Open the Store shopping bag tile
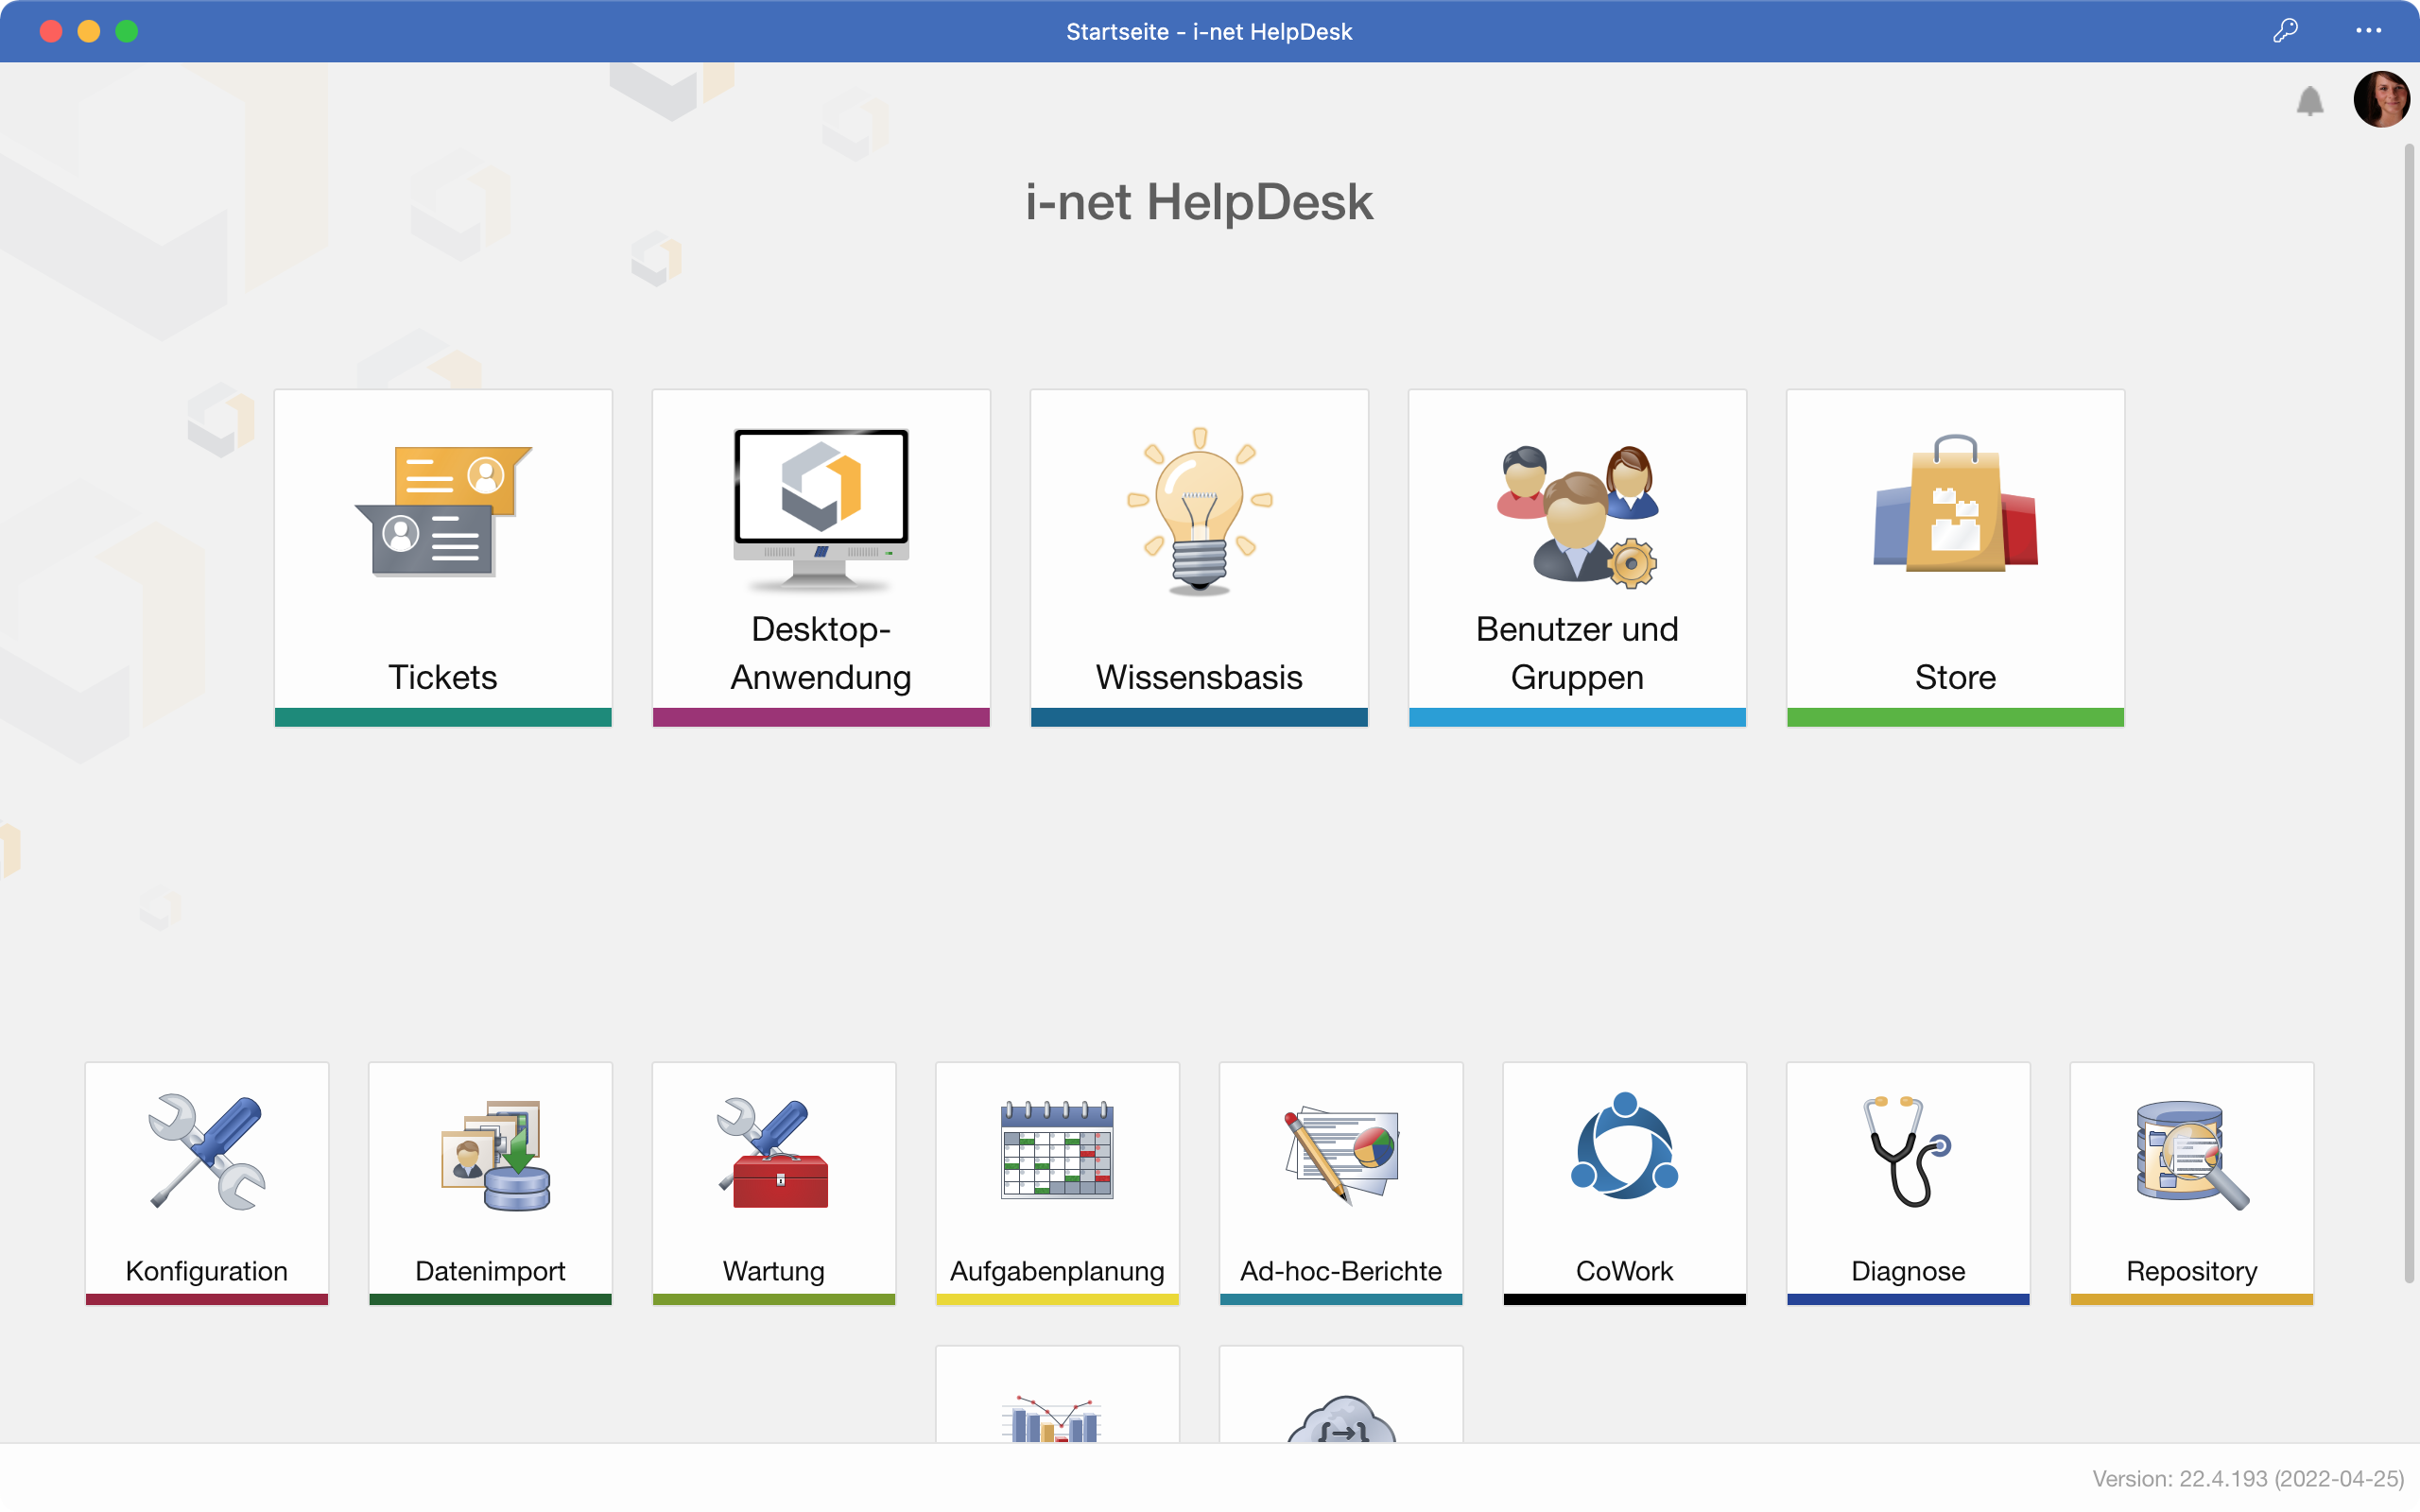2420x1512 pixels. coord(1955,558)
